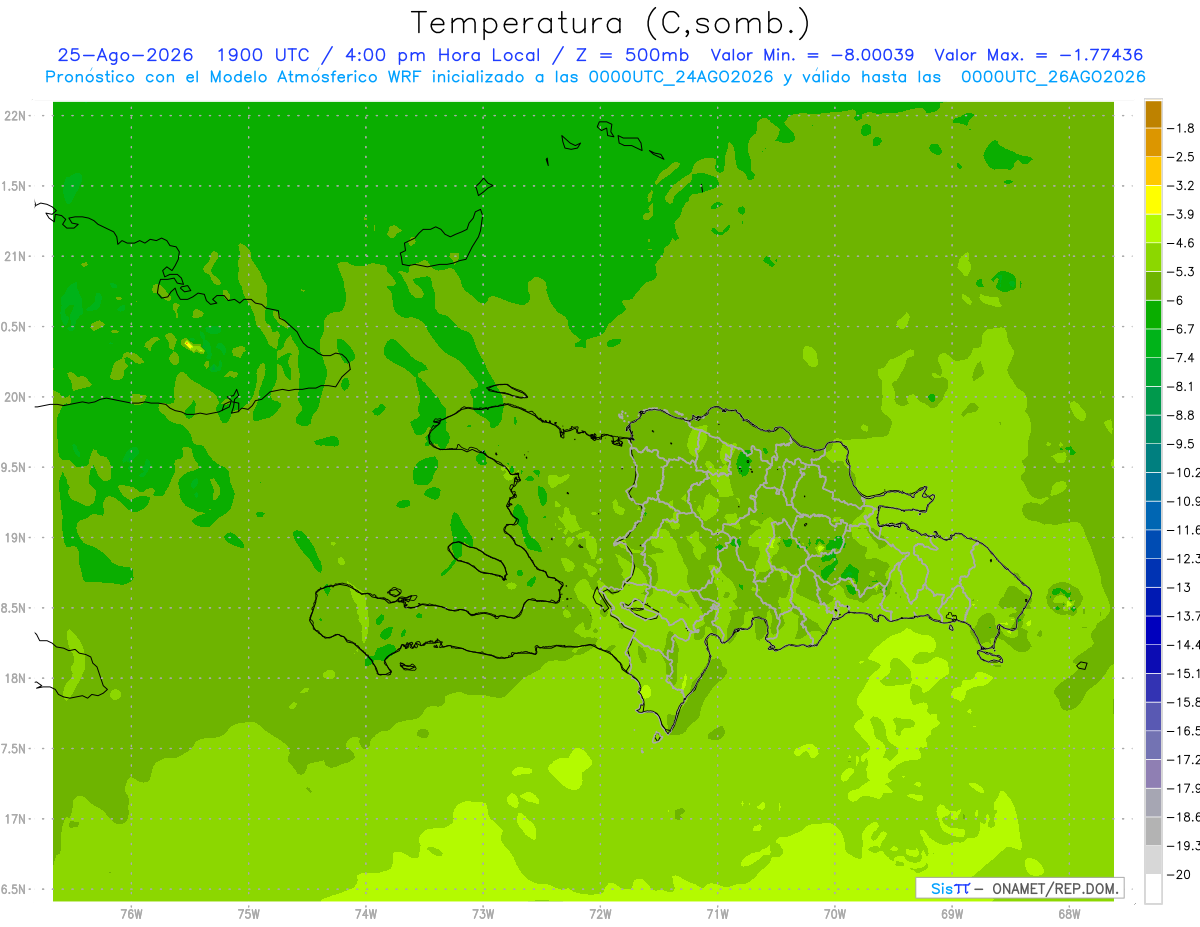Click the gray legend swatch between -18.6 and -19.3
This screenshot has height=927, width=1200.
(1153, 831)
